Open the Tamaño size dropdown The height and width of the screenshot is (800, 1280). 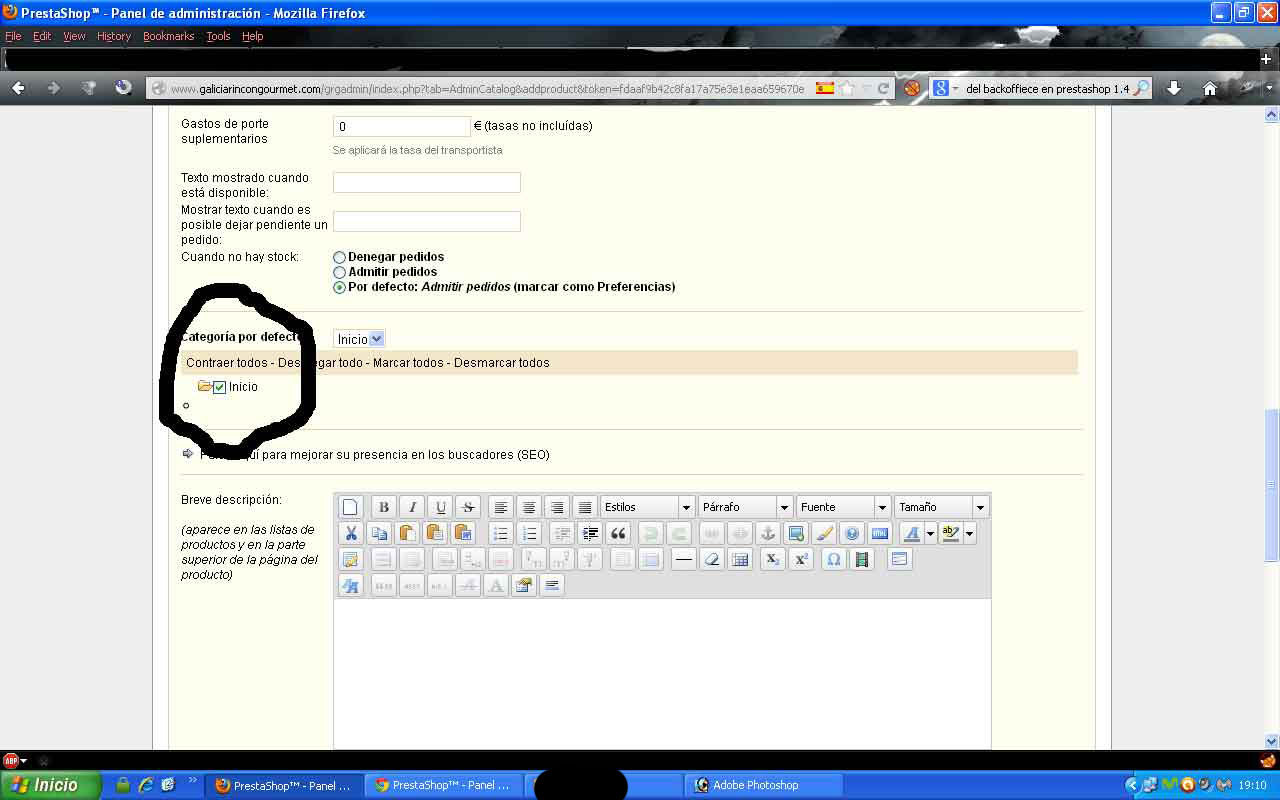click(x=941, y=507)
